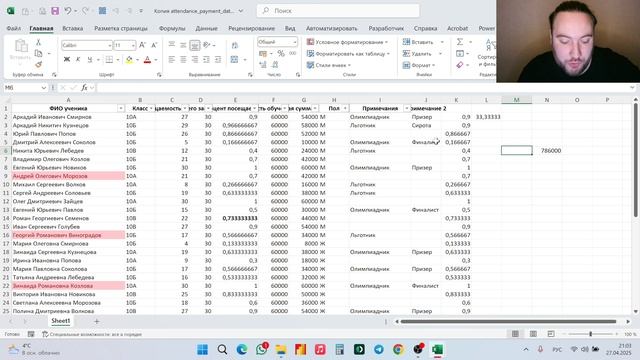Click the Стили ячеек button
Viewport: 640px width, 360px height.
click(x=329, y=65)
